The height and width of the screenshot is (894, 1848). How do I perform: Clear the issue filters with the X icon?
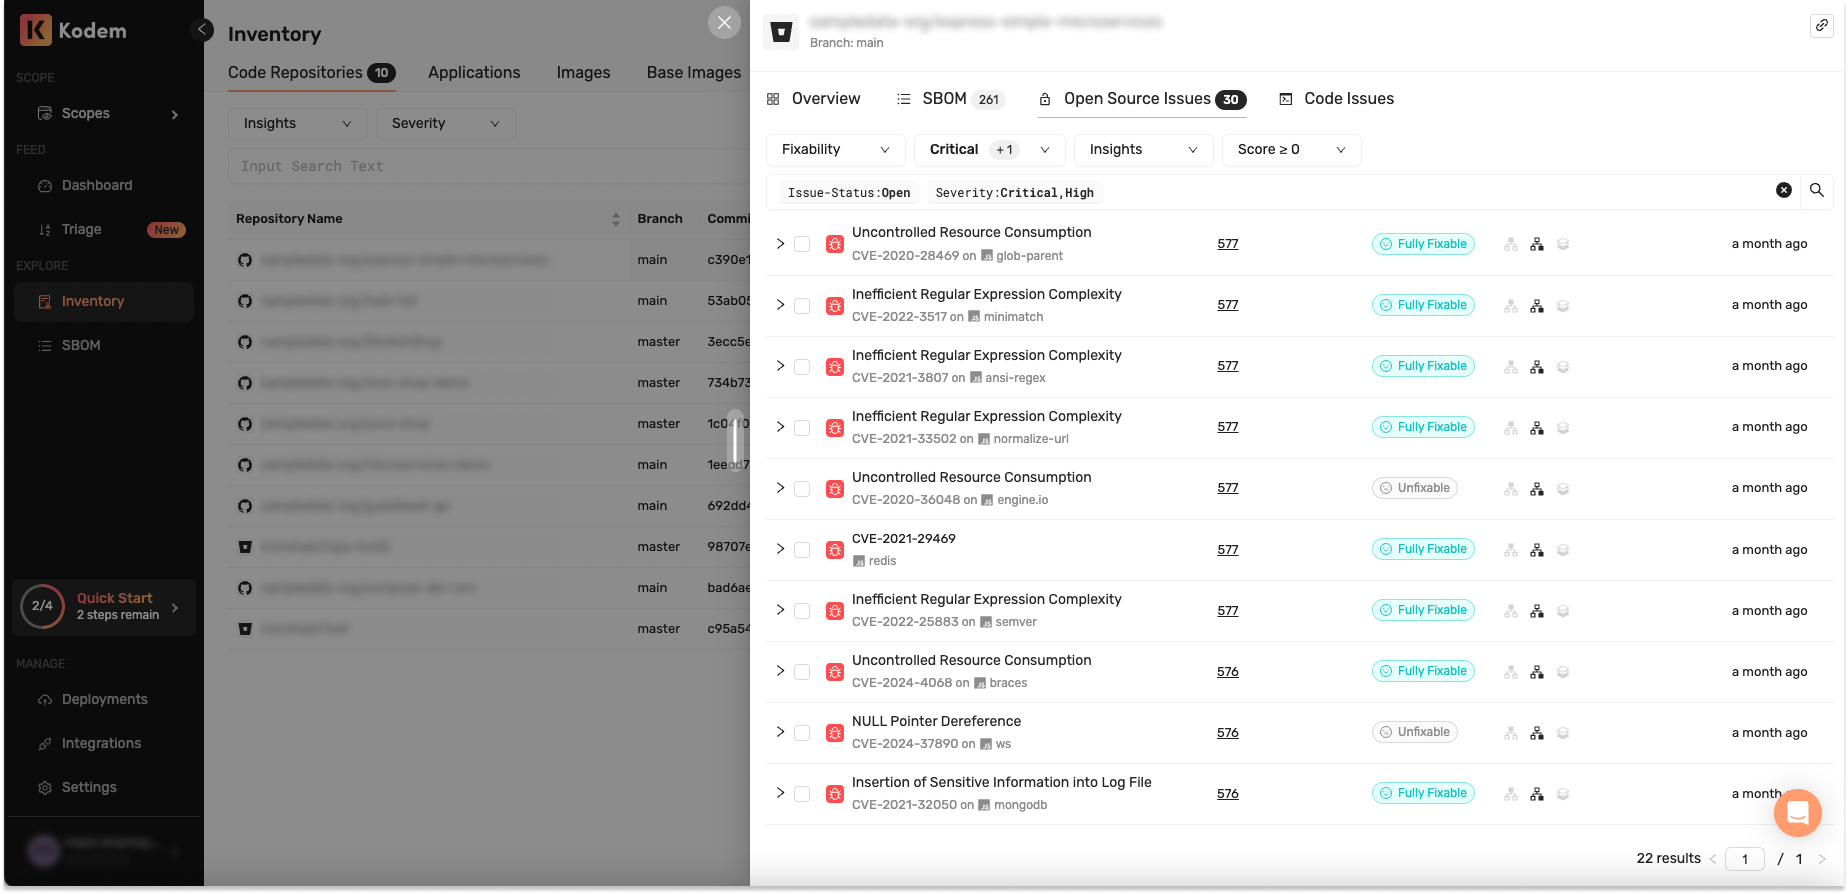pyautogui.click(x=1783, y=190)
